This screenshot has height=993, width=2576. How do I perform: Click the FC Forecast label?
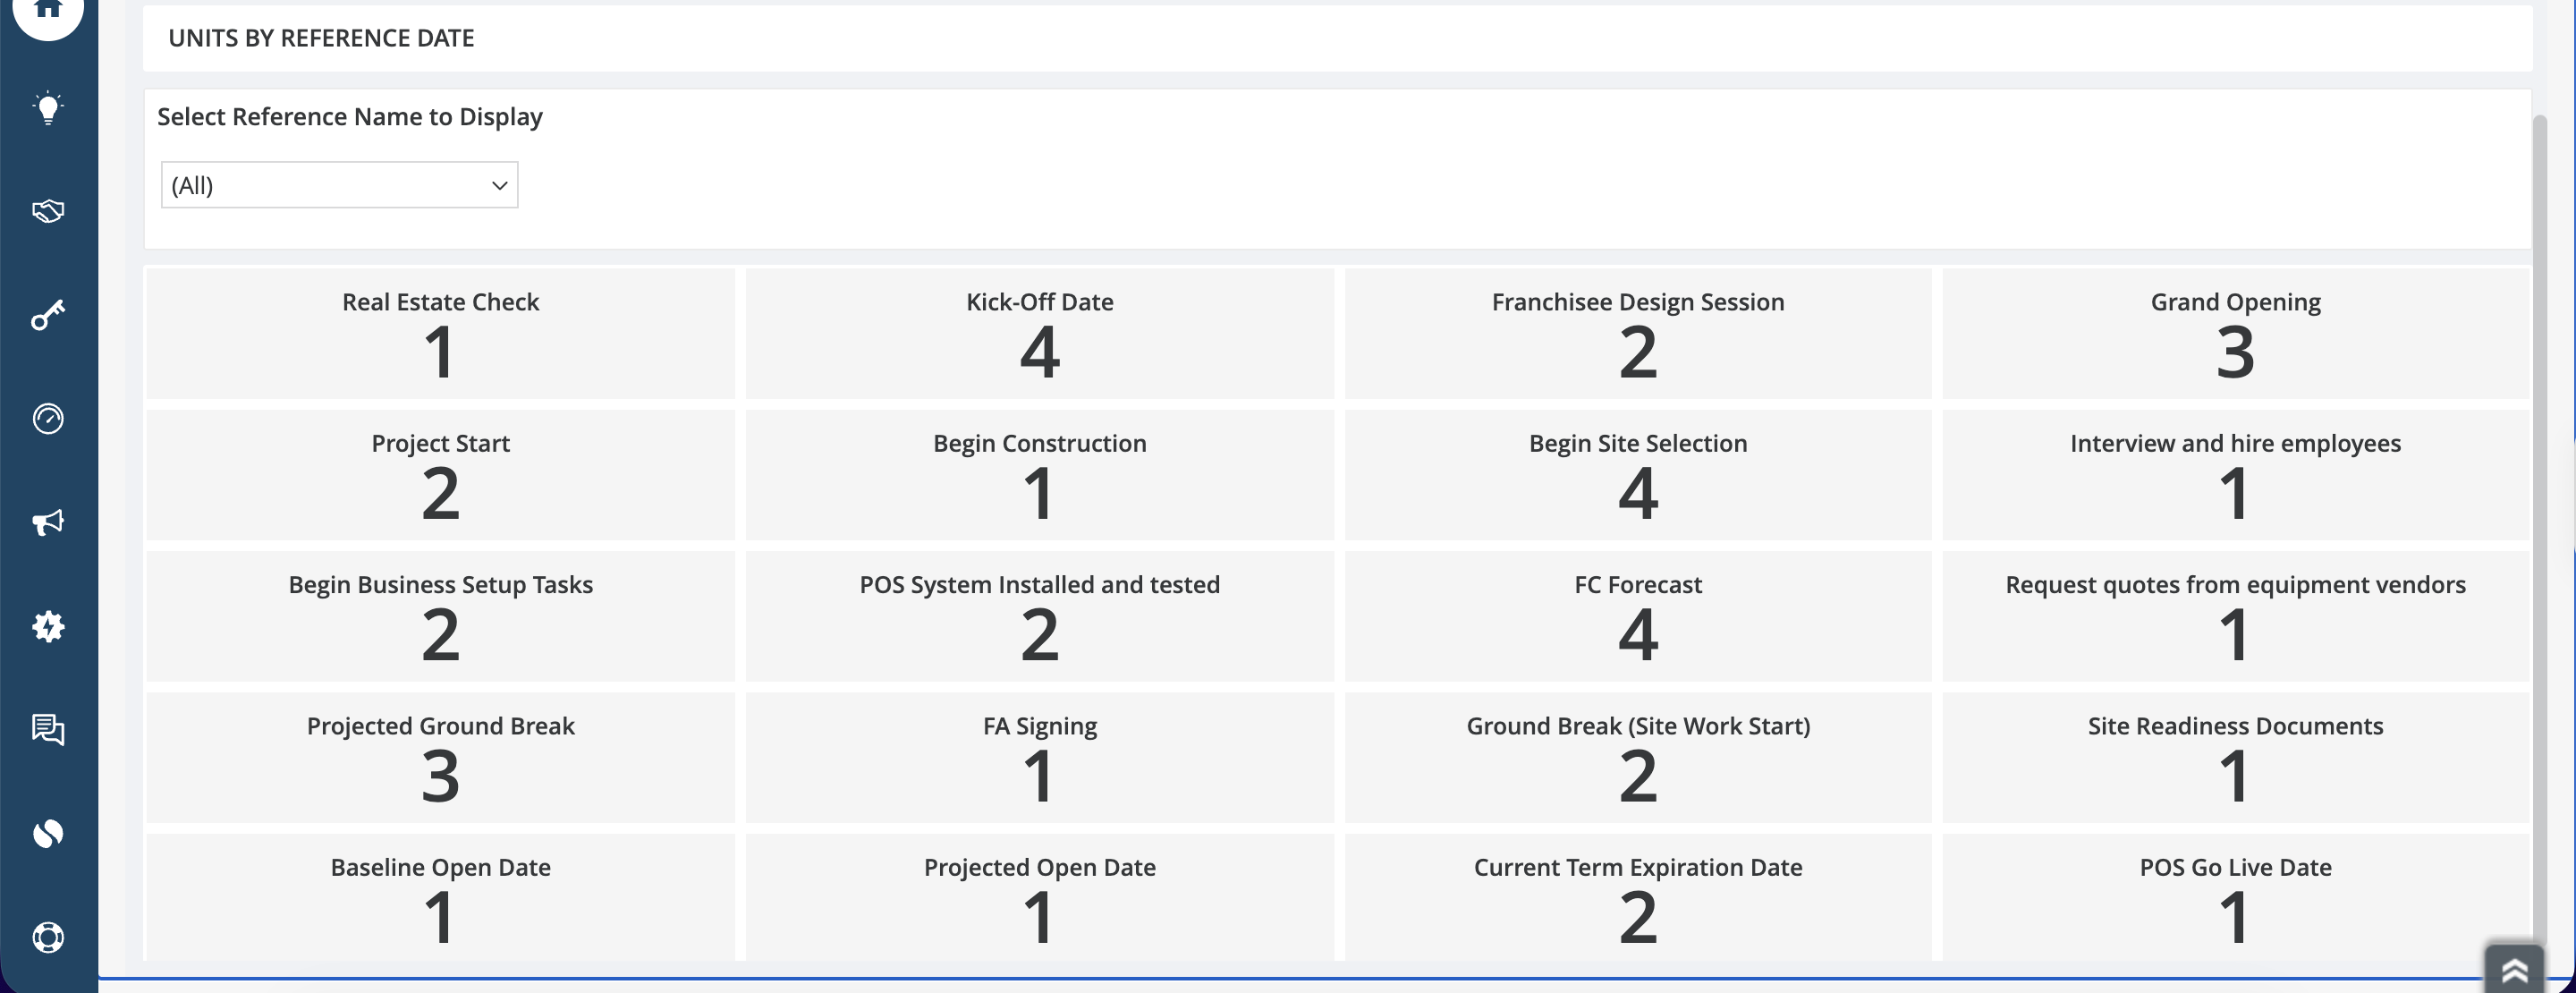pos(1637,584)
